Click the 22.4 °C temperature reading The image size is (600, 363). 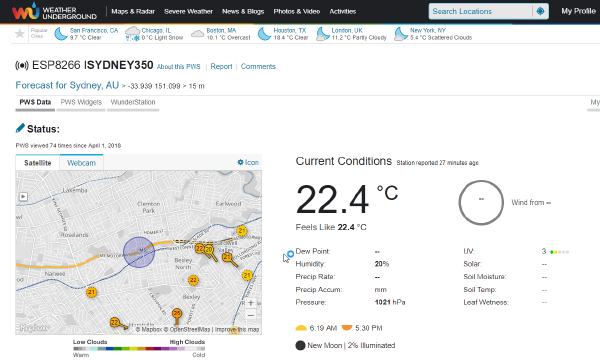[x=347, y=200]
